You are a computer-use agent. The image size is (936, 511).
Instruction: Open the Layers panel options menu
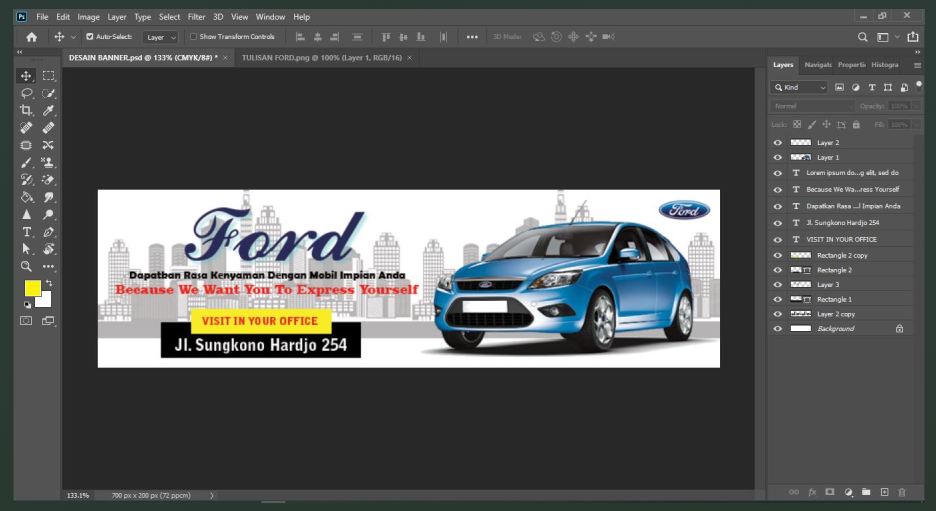[917, 65]
